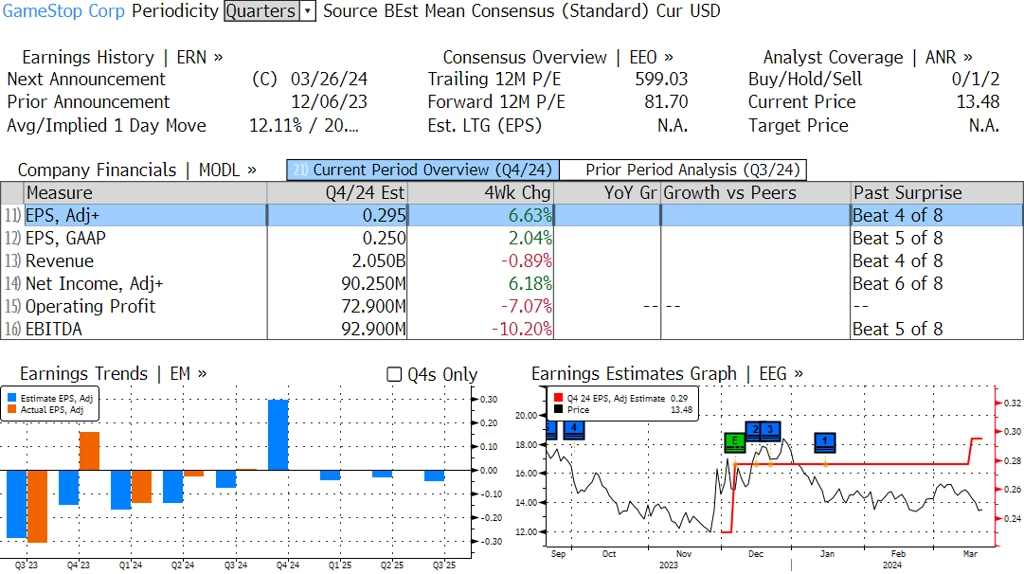This screenshot has height=574, width=1024.
Task: Switch to Current Period Overview (Q4/24) tab
Action: 423,170
